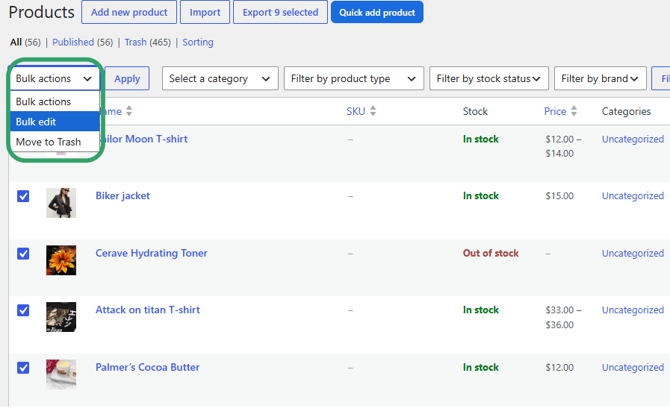Click Out of stock status text
This screenshot has width=670, height=411.
[491, 253]
